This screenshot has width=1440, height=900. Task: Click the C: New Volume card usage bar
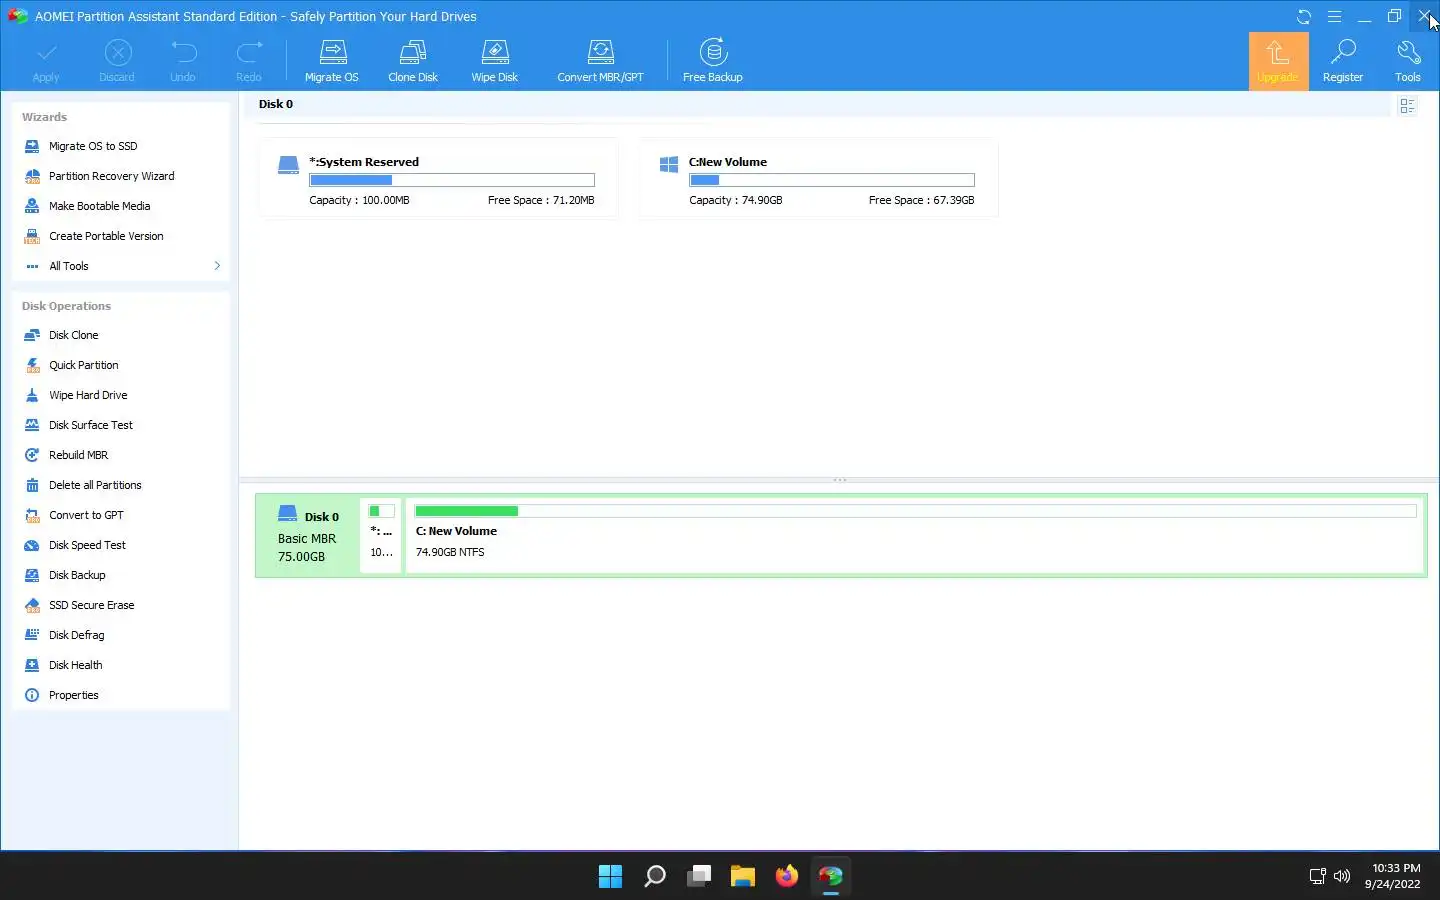[x=832, y=180]
